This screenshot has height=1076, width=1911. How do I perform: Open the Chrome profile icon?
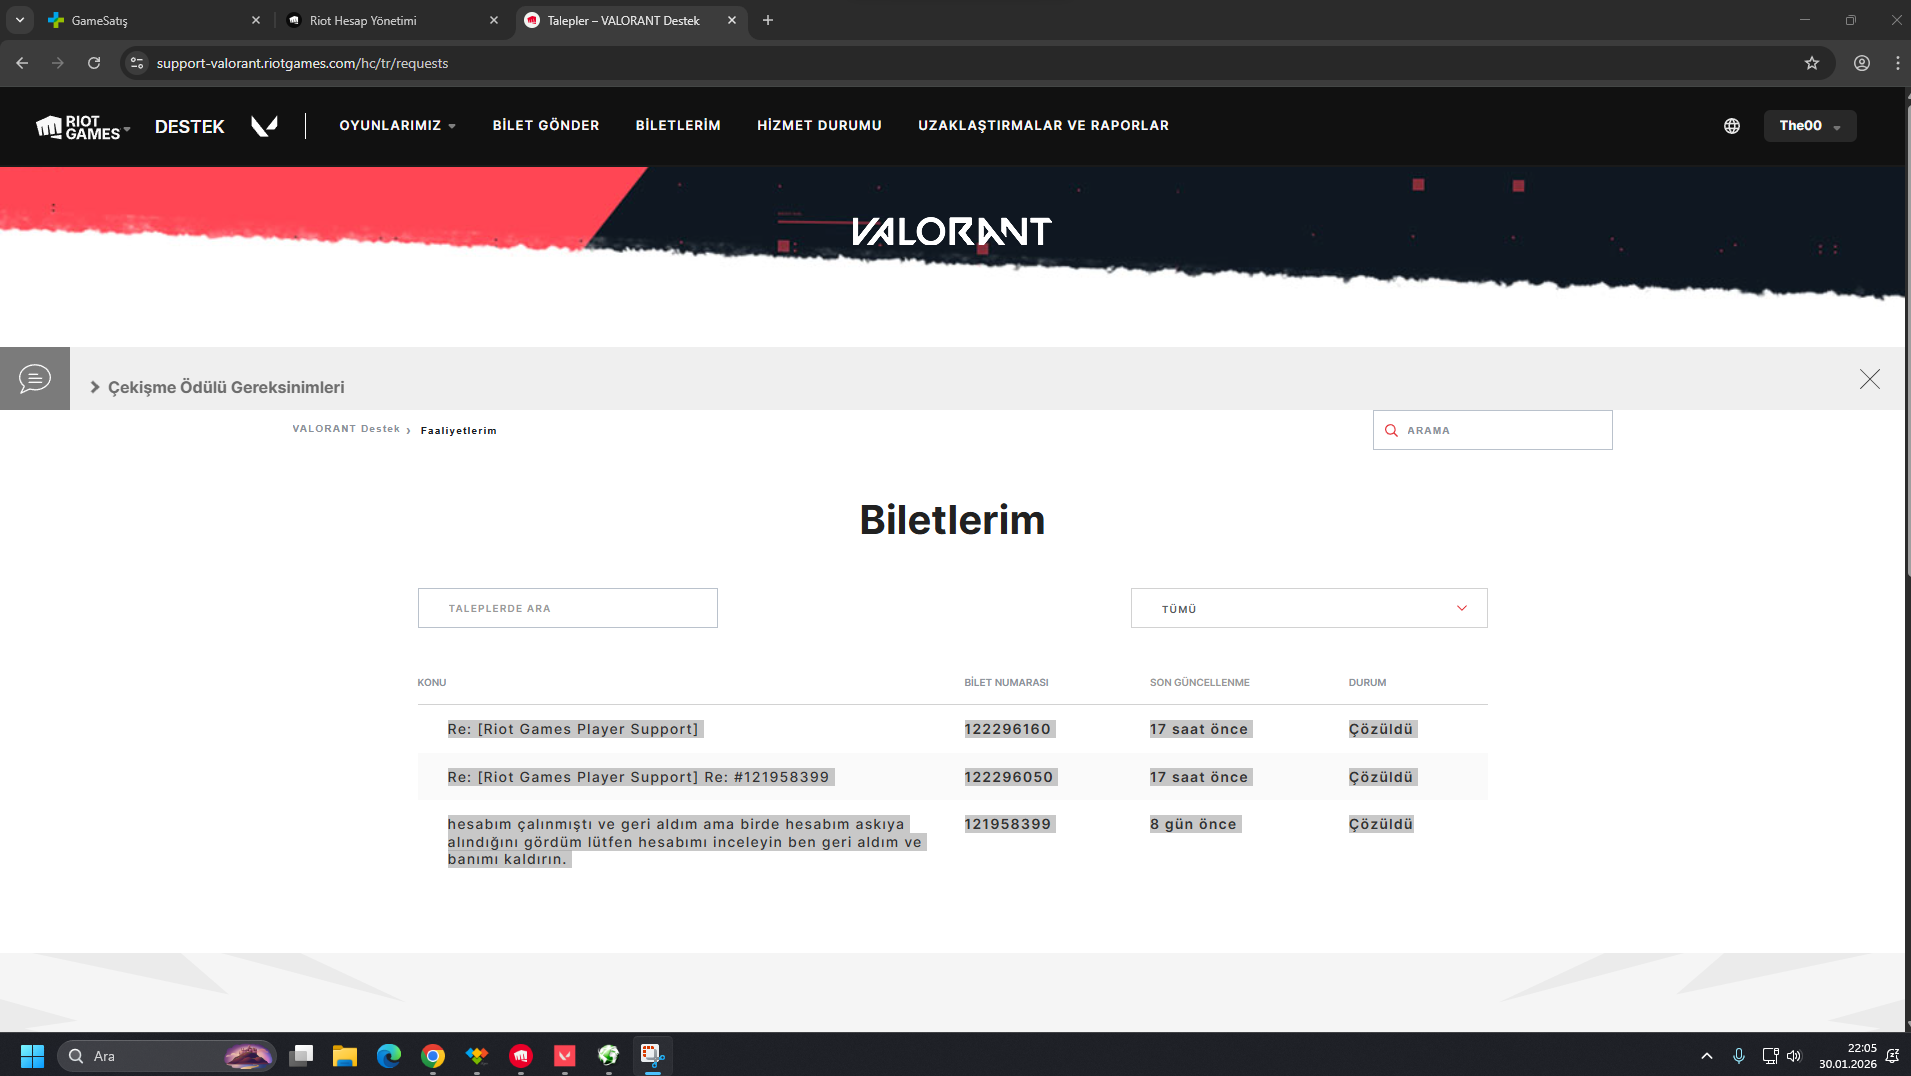coord(1862,63)
